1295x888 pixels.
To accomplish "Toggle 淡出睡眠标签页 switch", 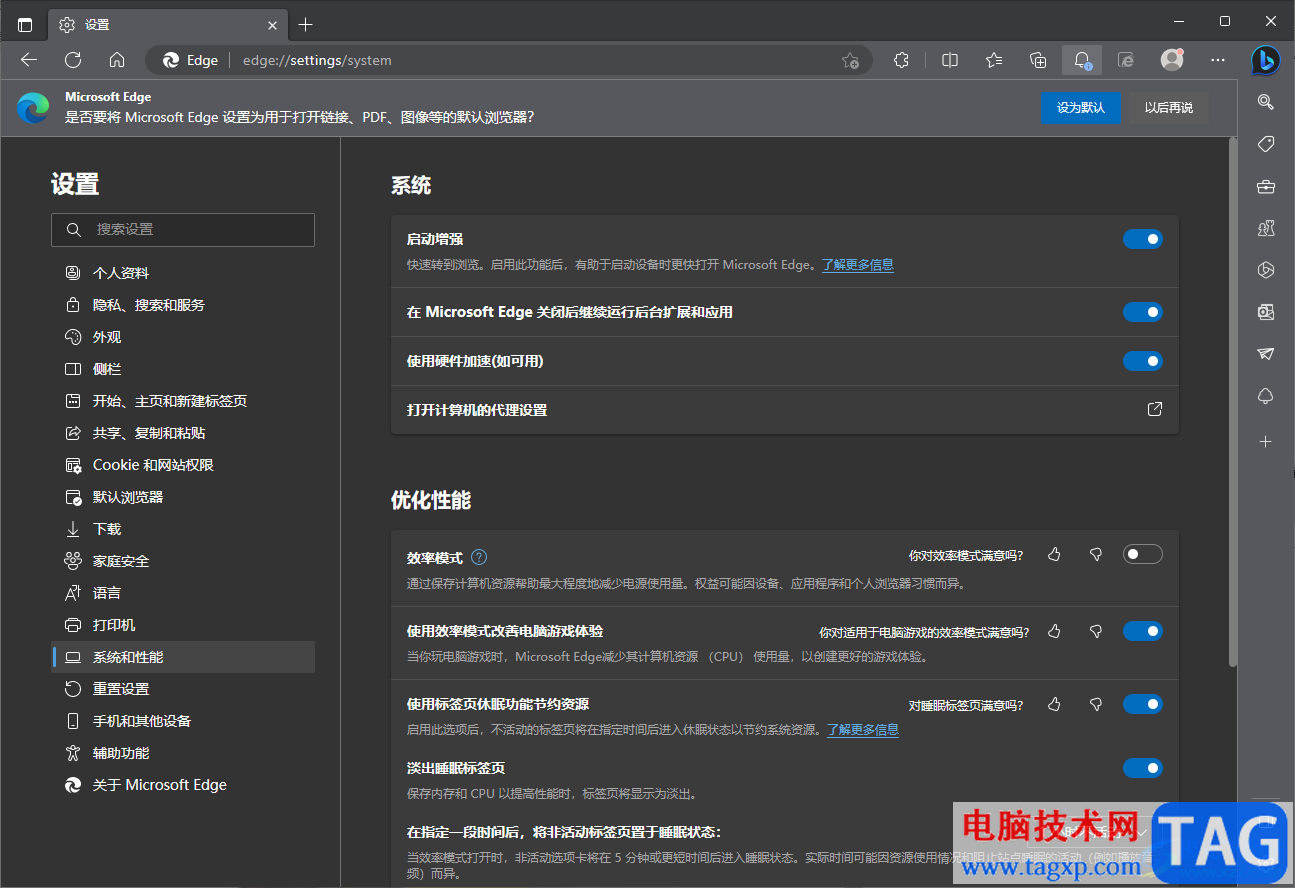I will [1143, 768].
